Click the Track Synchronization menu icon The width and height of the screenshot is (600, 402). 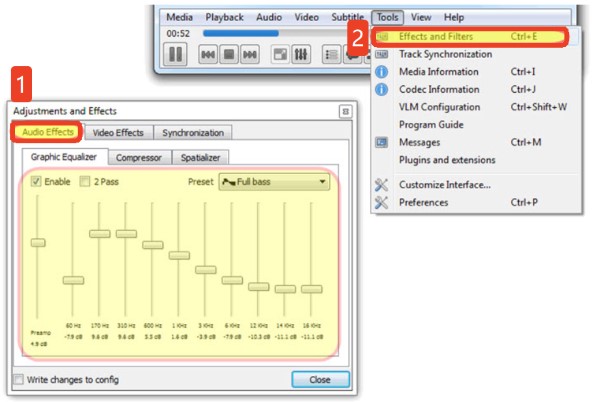tap(382, 54)
